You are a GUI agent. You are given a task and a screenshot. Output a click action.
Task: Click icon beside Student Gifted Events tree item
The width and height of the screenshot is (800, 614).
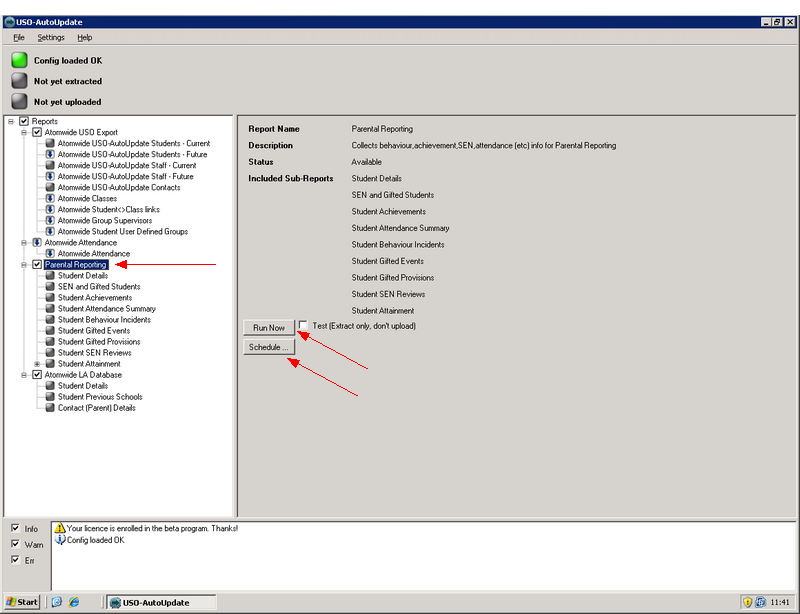[50, 331]
